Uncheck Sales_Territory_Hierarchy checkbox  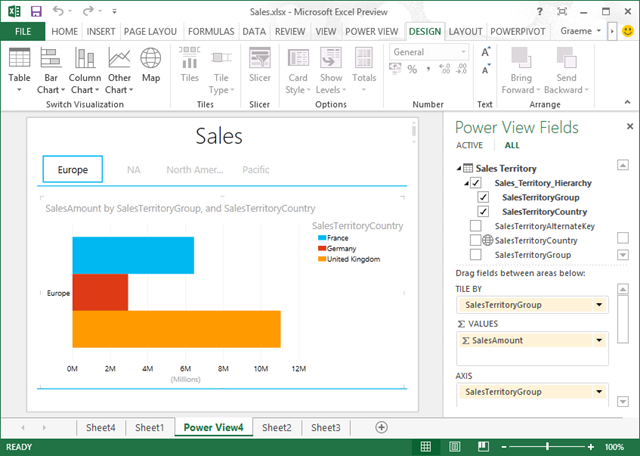pyautogui.click(x=476, y=184)
